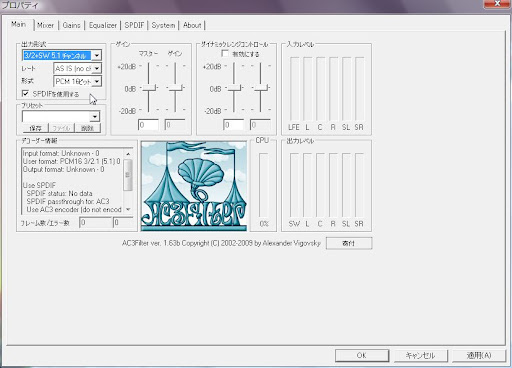The height and width of the screenshot is (368, 512).
Task: Click the donate button beside copyright text
Action: 349,243
